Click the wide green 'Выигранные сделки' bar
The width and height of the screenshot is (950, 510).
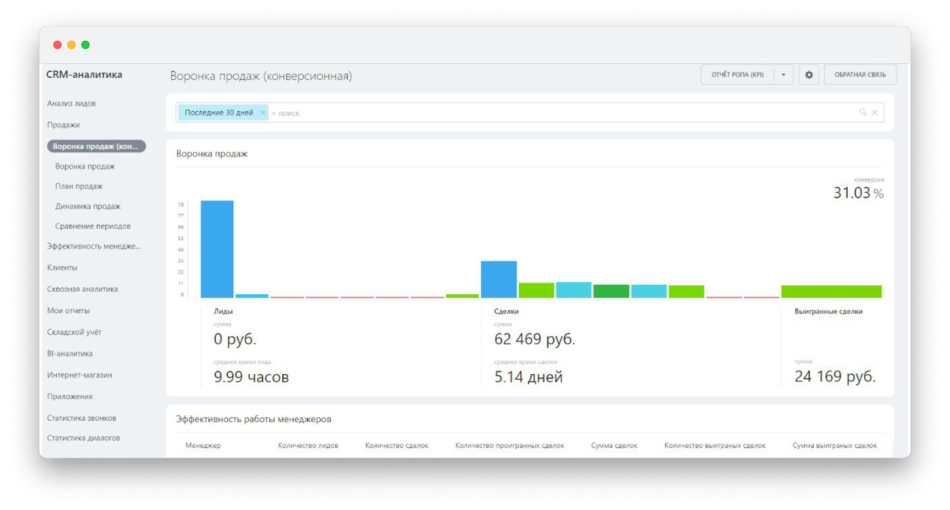(x=831, y=291)
